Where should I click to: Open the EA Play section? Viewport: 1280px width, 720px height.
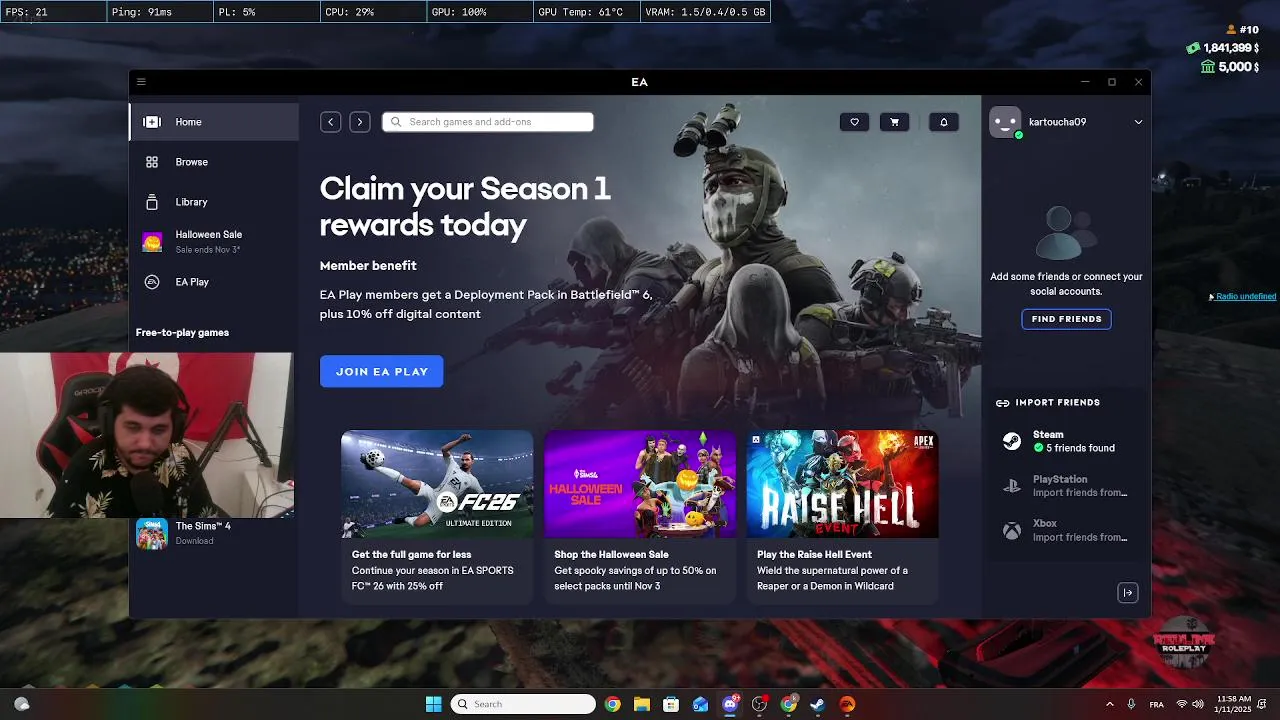point(214,282)
